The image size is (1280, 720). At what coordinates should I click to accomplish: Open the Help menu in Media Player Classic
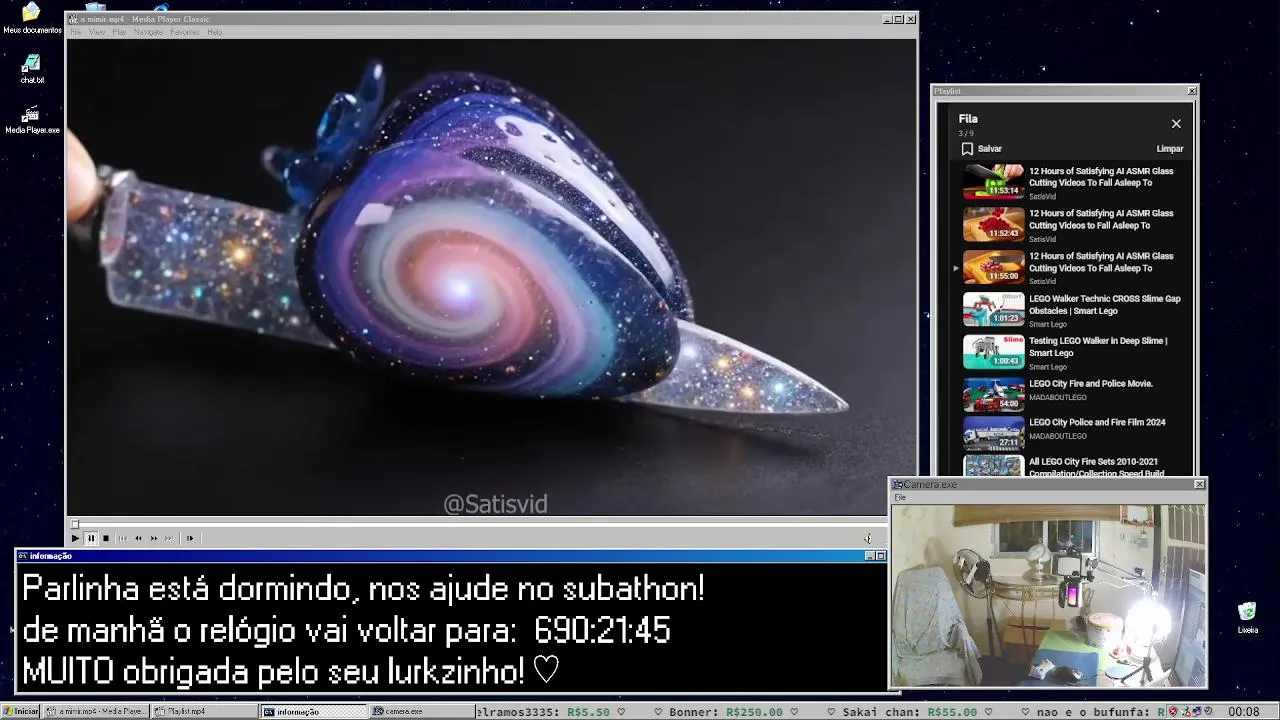pos(215,32)
